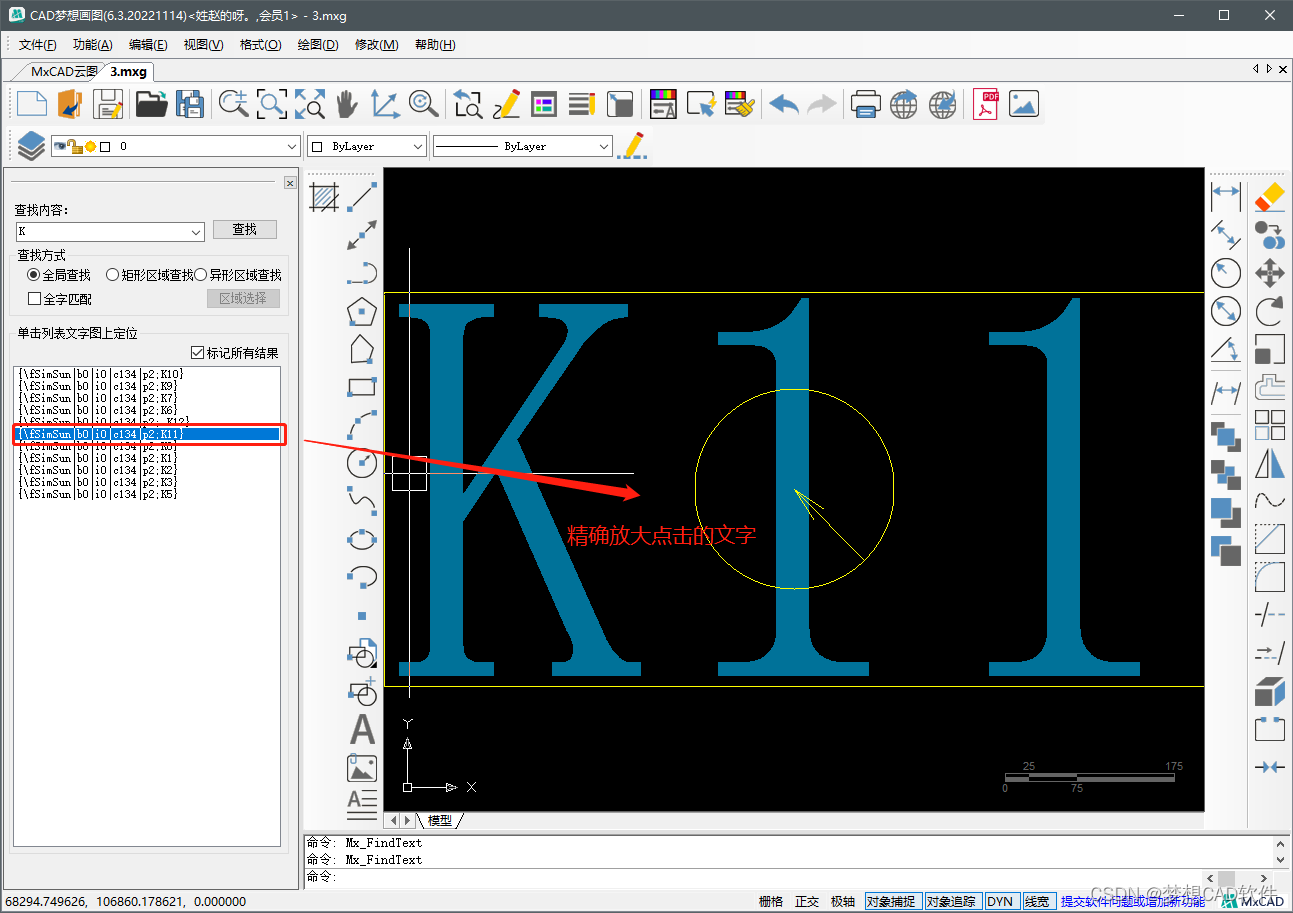
Task: Toggle 对象捕捉 in status bar
Action: 891,901
